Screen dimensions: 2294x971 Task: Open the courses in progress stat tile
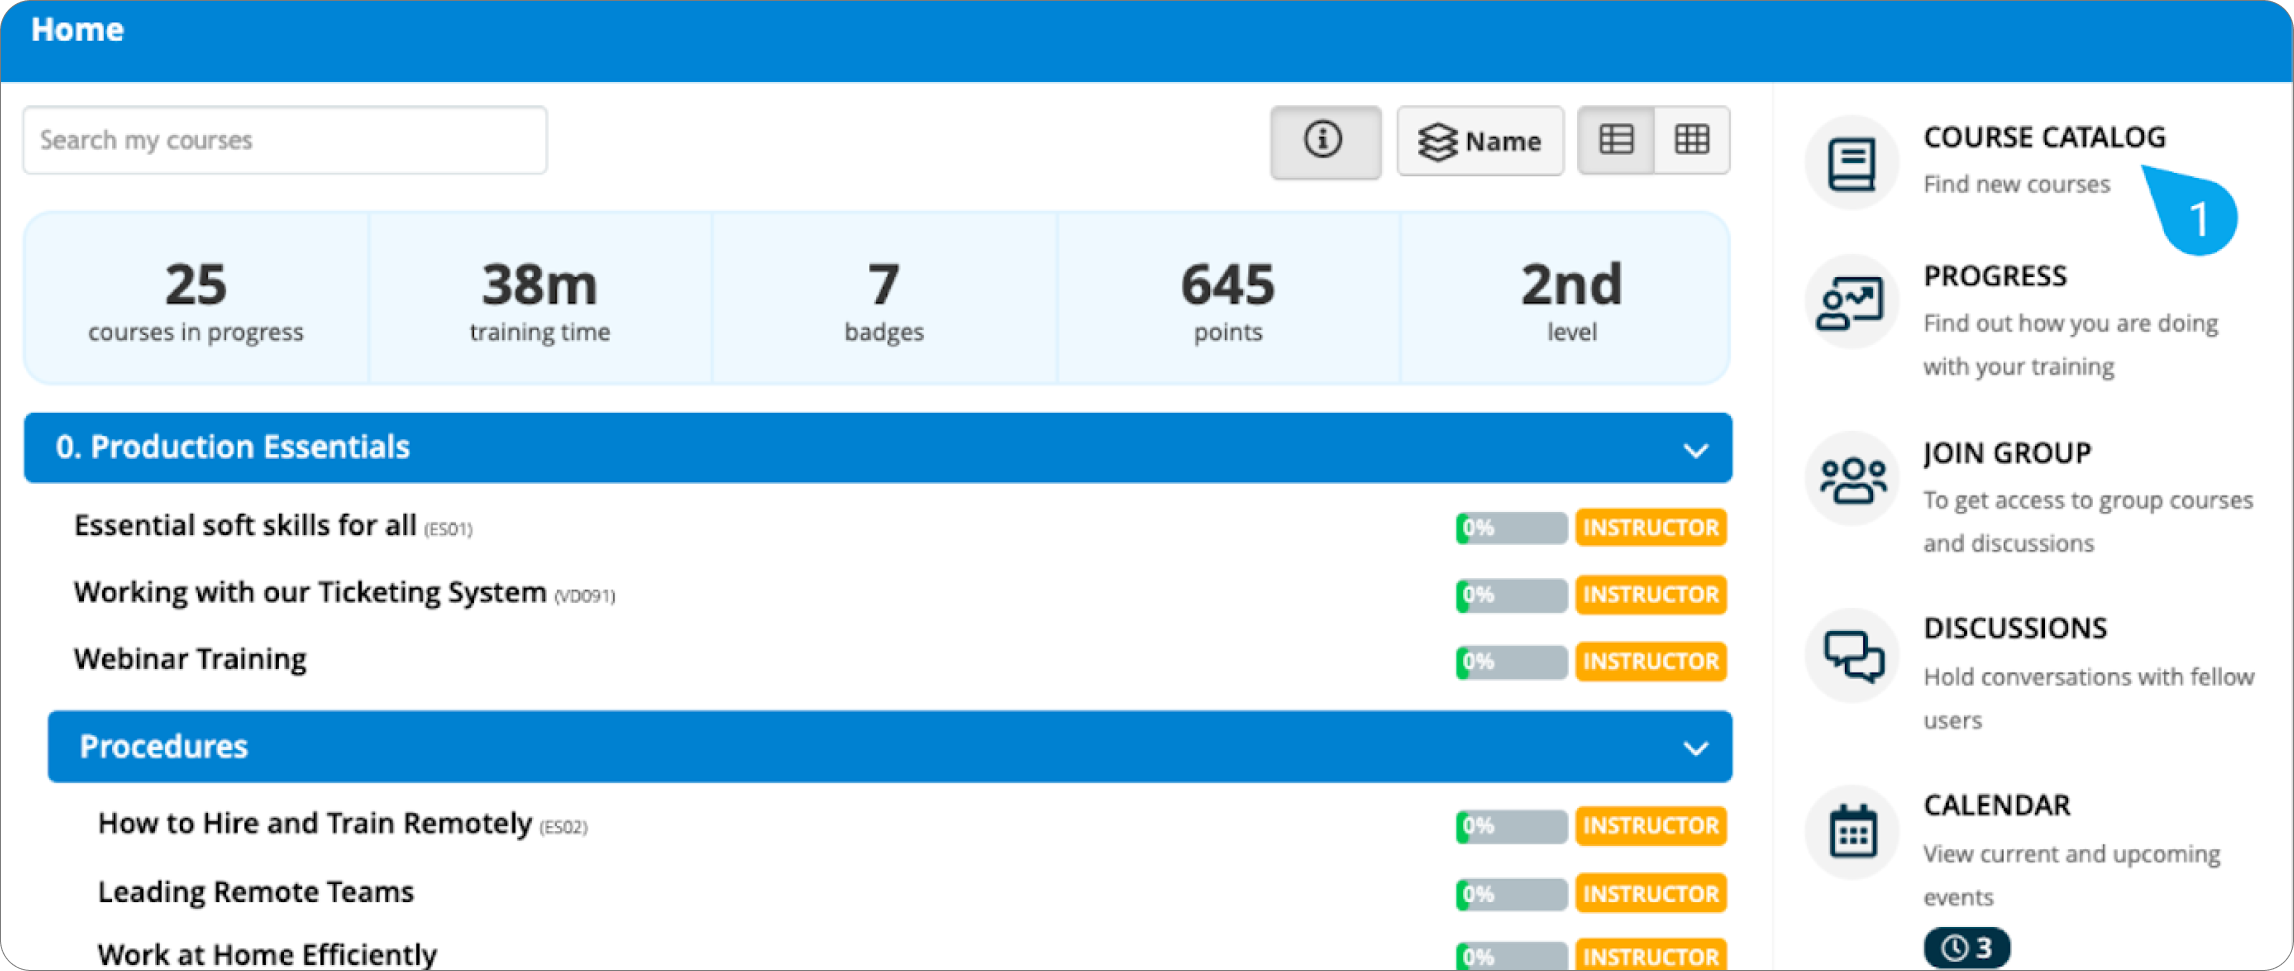pos(196,298)
